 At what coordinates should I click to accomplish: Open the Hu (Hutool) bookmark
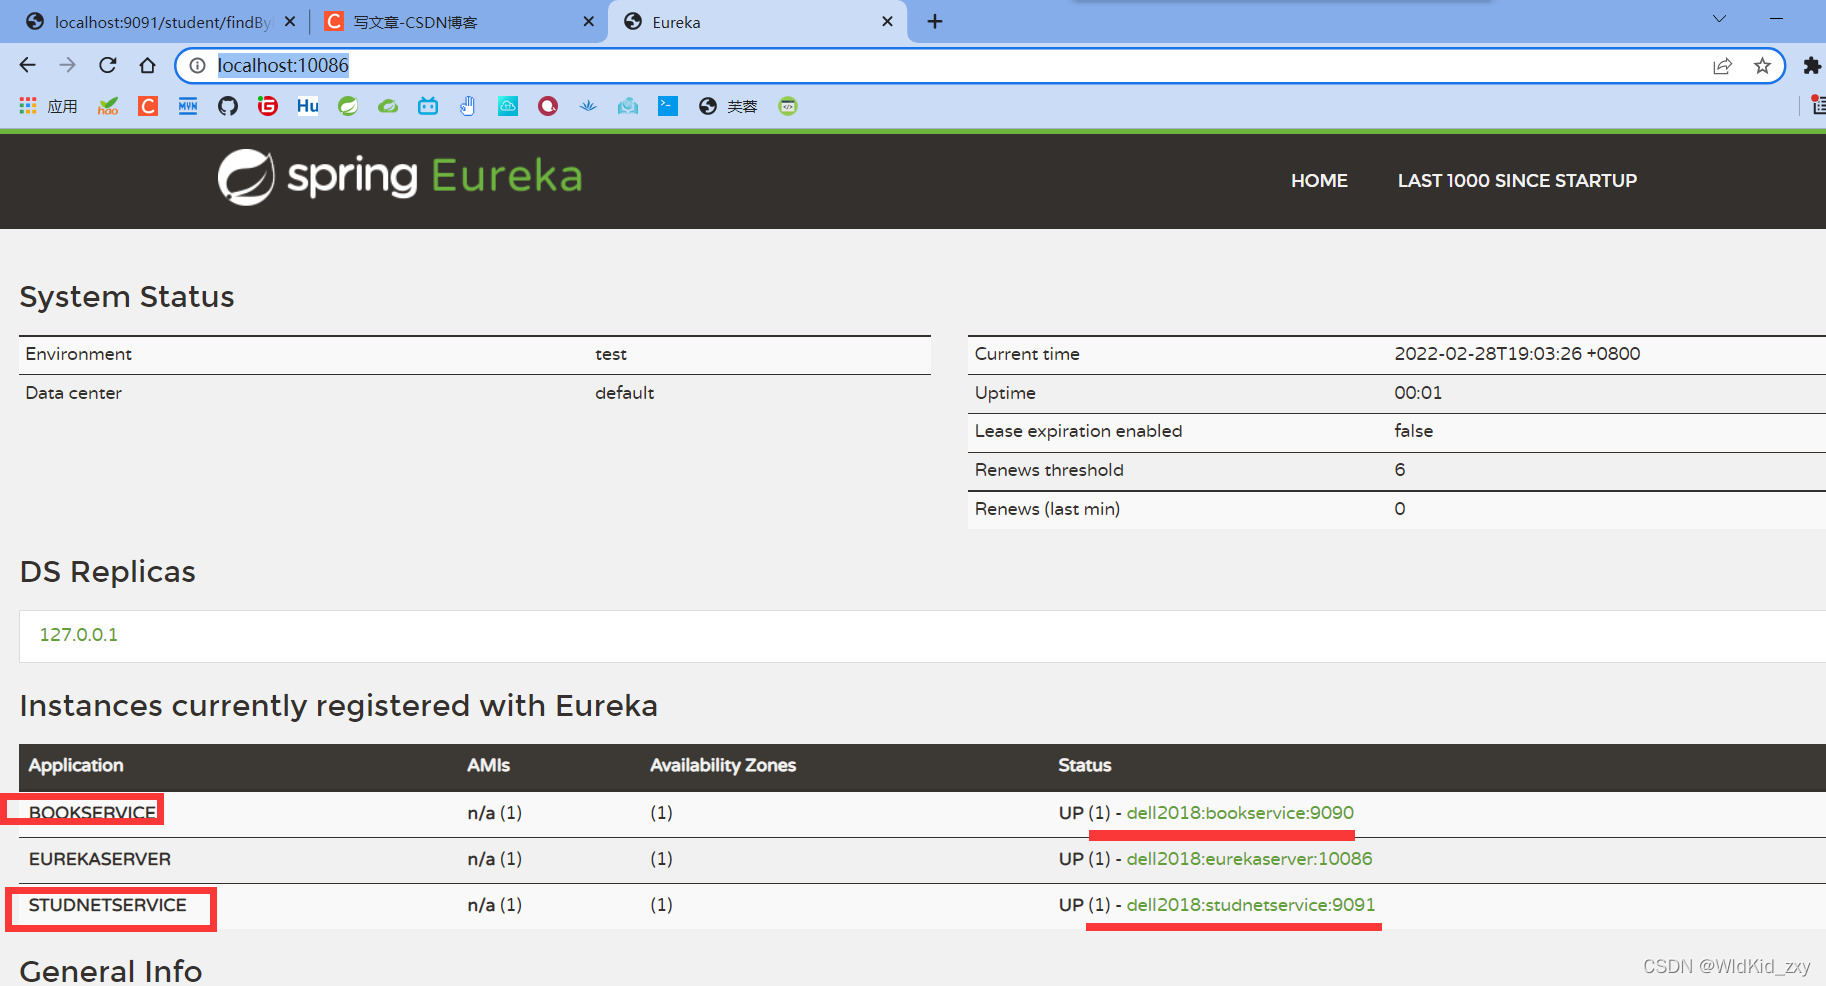click(x=308, y=106)
